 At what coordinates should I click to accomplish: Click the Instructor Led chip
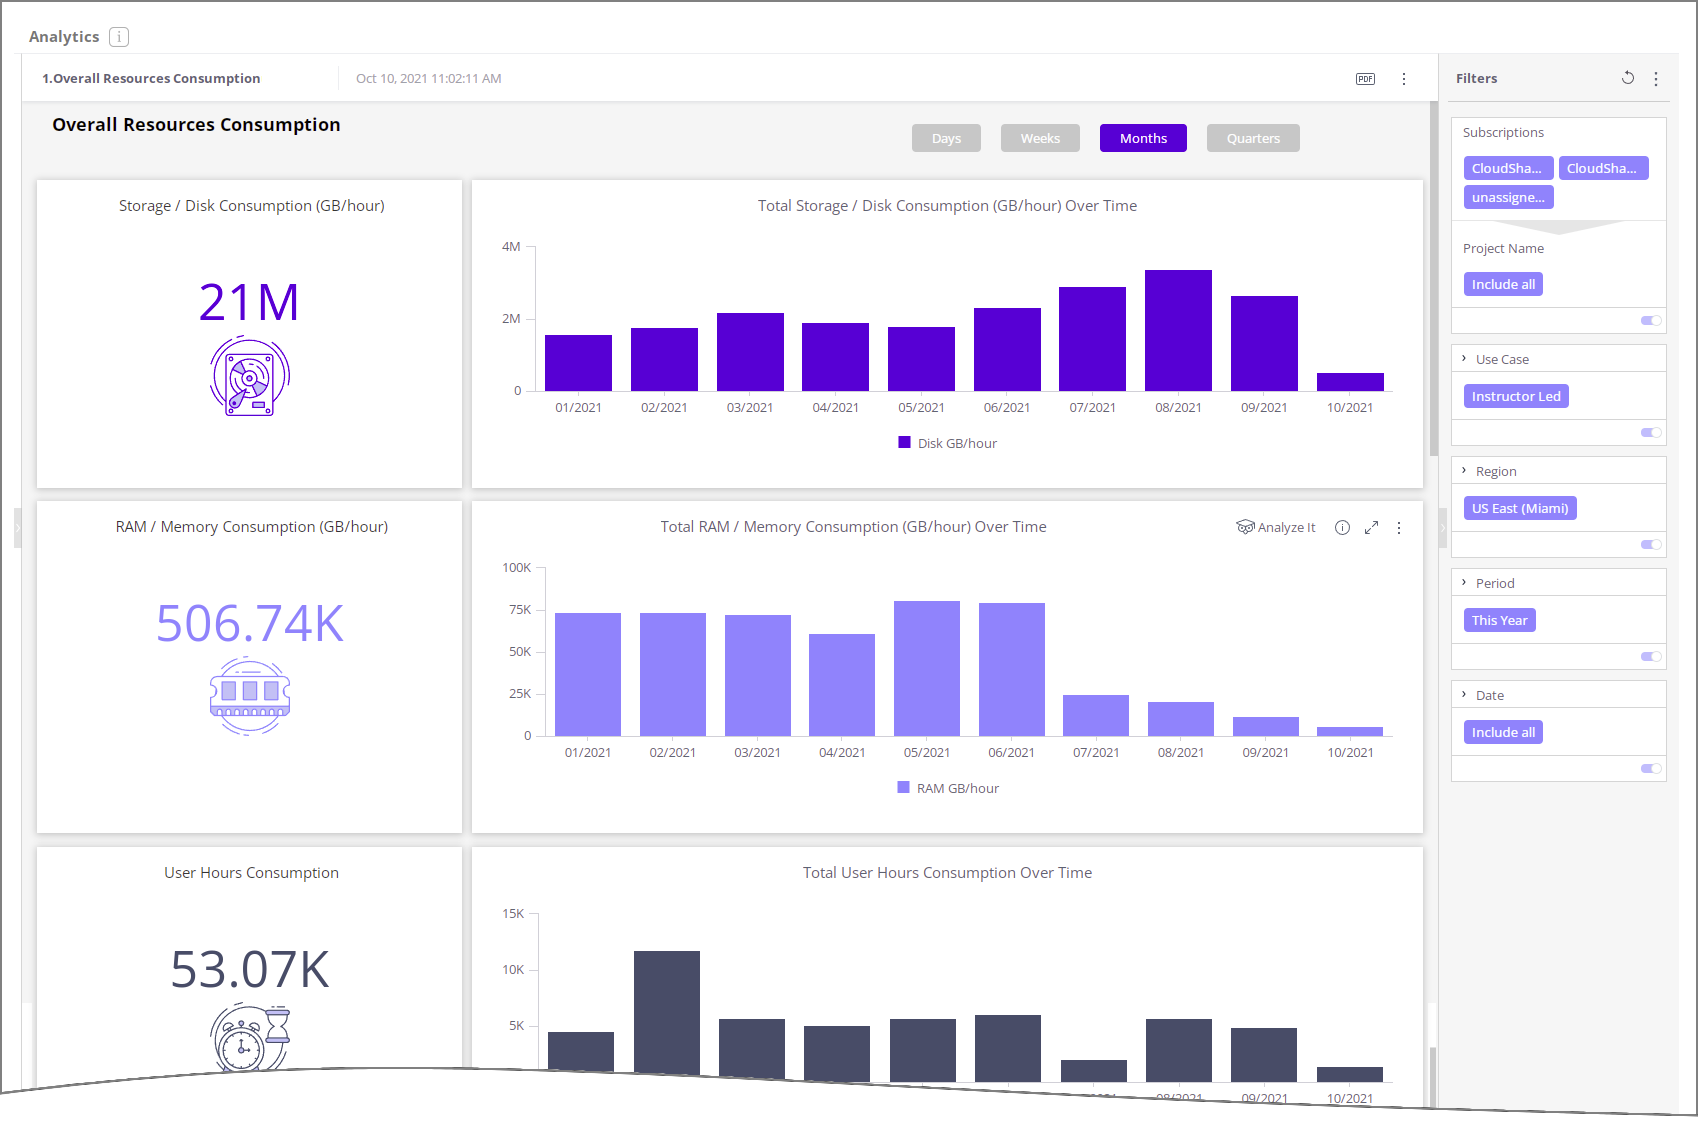1516,396
